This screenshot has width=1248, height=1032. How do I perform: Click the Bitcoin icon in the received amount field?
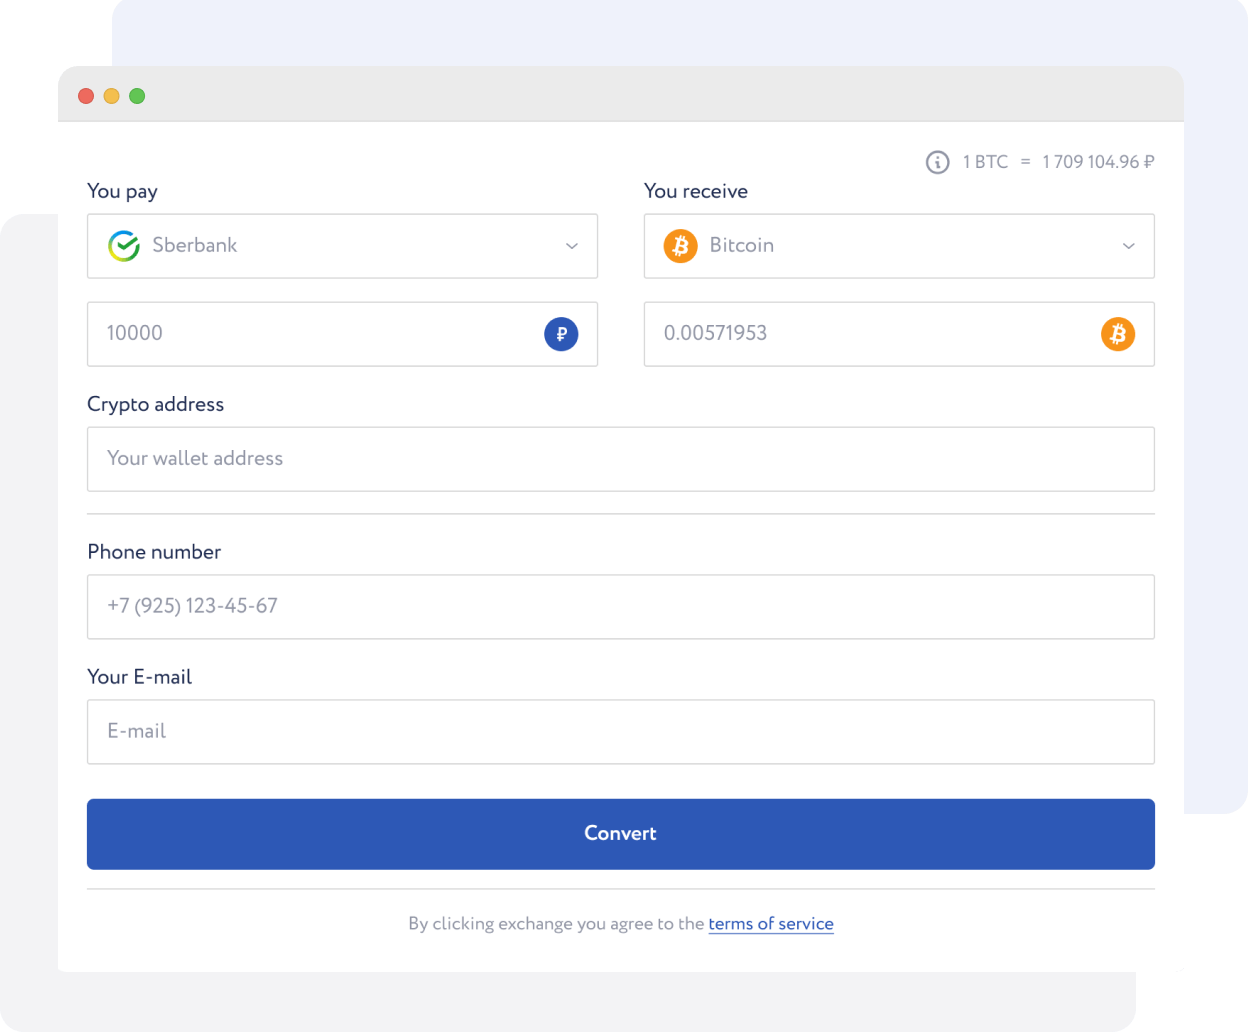pos(1118,334)
